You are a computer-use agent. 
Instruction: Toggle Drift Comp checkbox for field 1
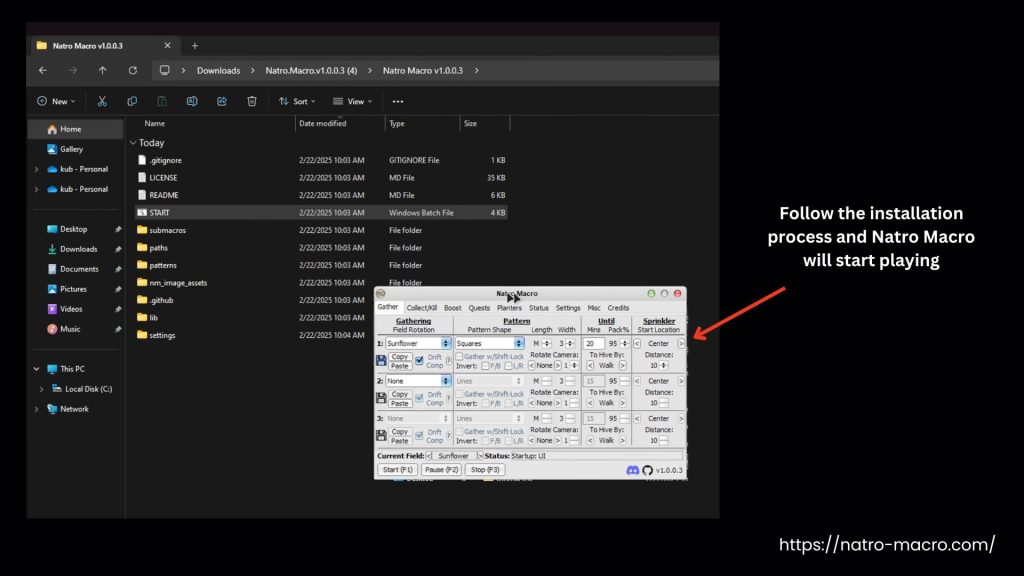click(420, 360)
